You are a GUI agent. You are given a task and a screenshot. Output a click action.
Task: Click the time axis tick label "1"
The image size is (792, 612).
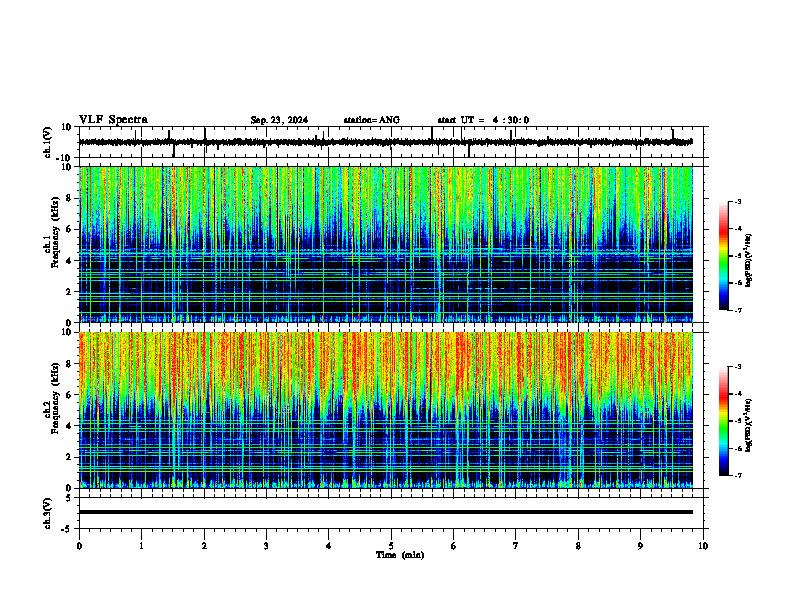coord(141,546)
